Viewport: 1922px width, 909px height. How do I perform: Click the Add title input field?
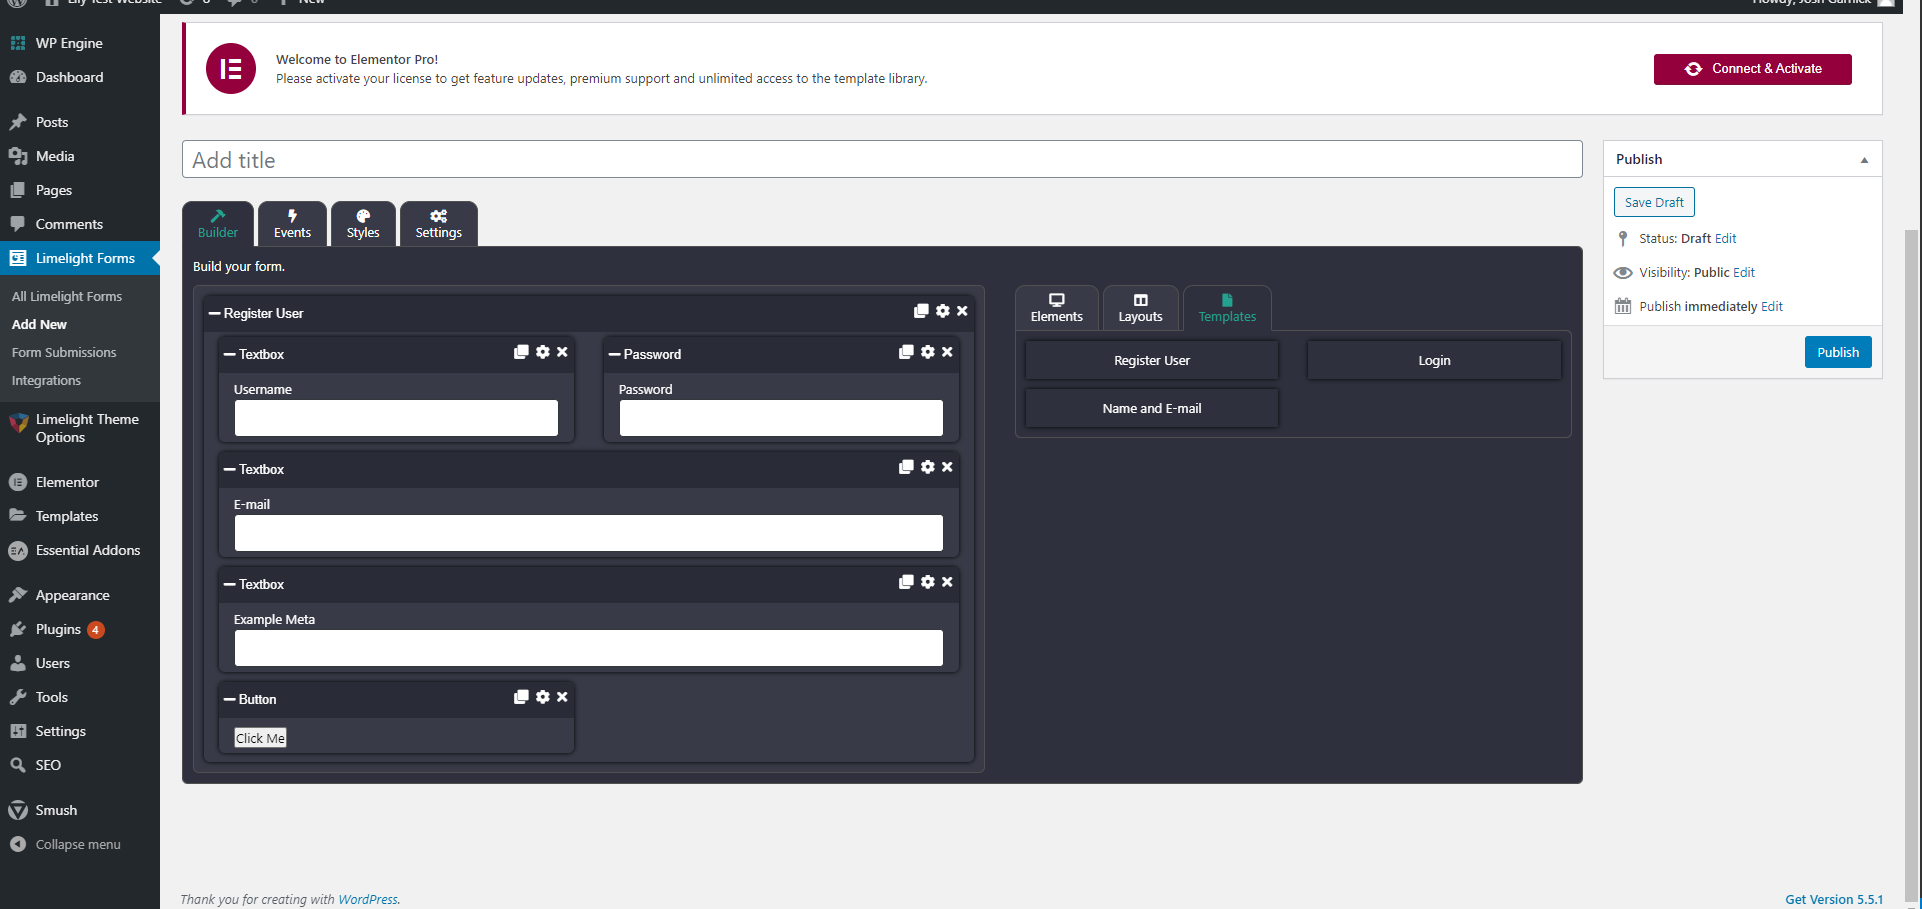pos(881,160)
